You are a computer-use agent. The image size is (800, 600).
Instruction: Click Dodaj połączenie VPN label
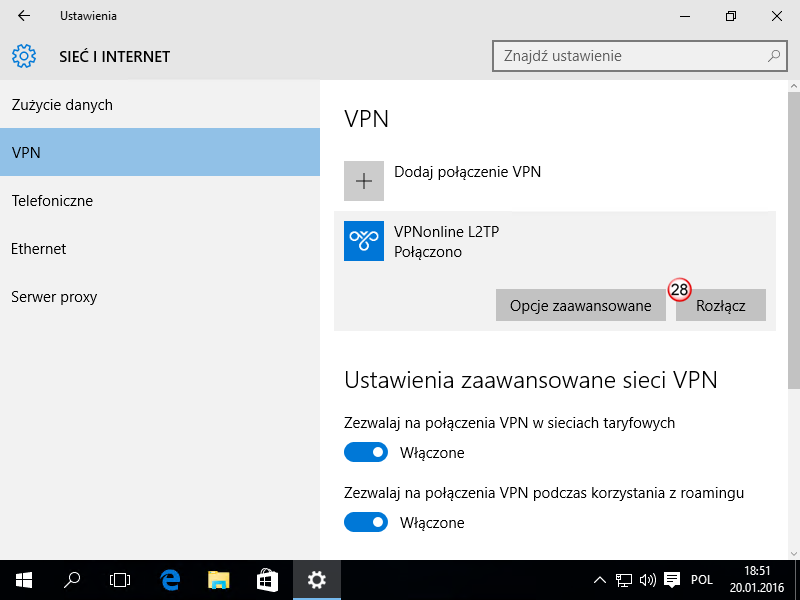click(467, 172)
